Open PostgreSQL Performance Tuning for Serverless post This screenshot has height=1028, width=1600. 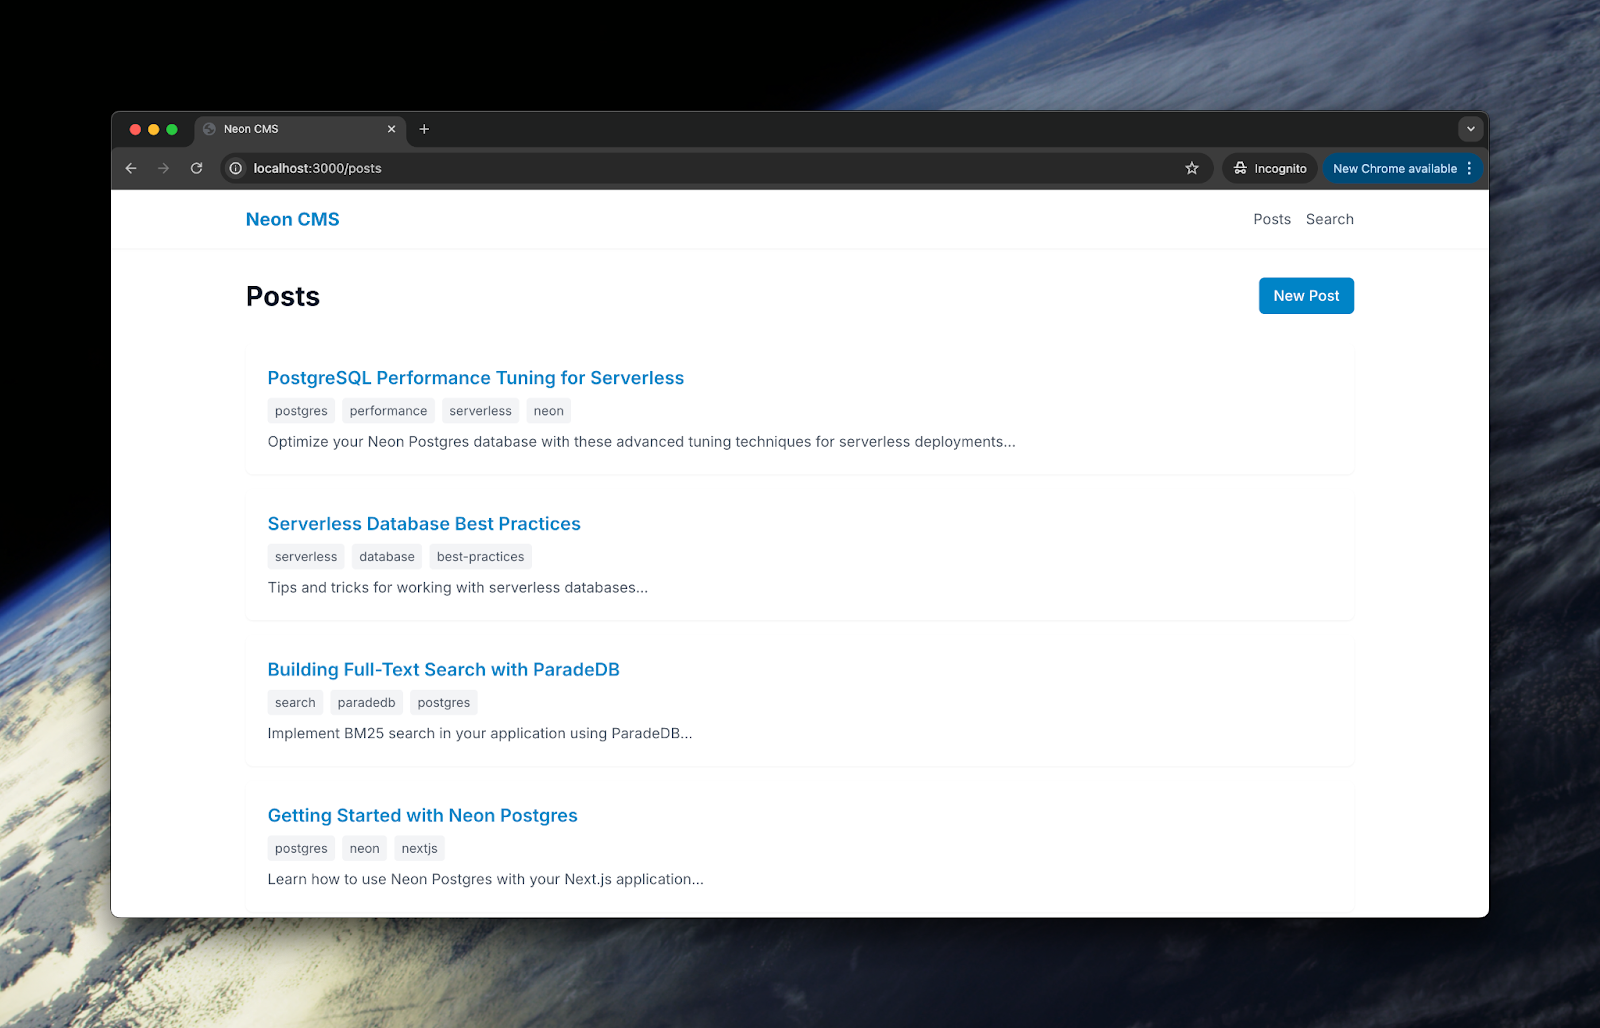(x=476, y=378)
